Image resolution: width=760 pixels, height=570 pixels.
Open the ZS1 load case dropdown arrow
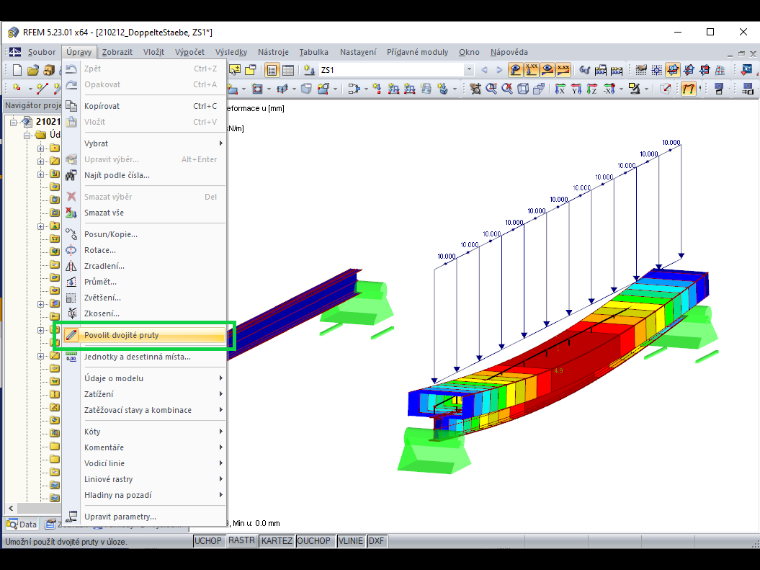469,70
